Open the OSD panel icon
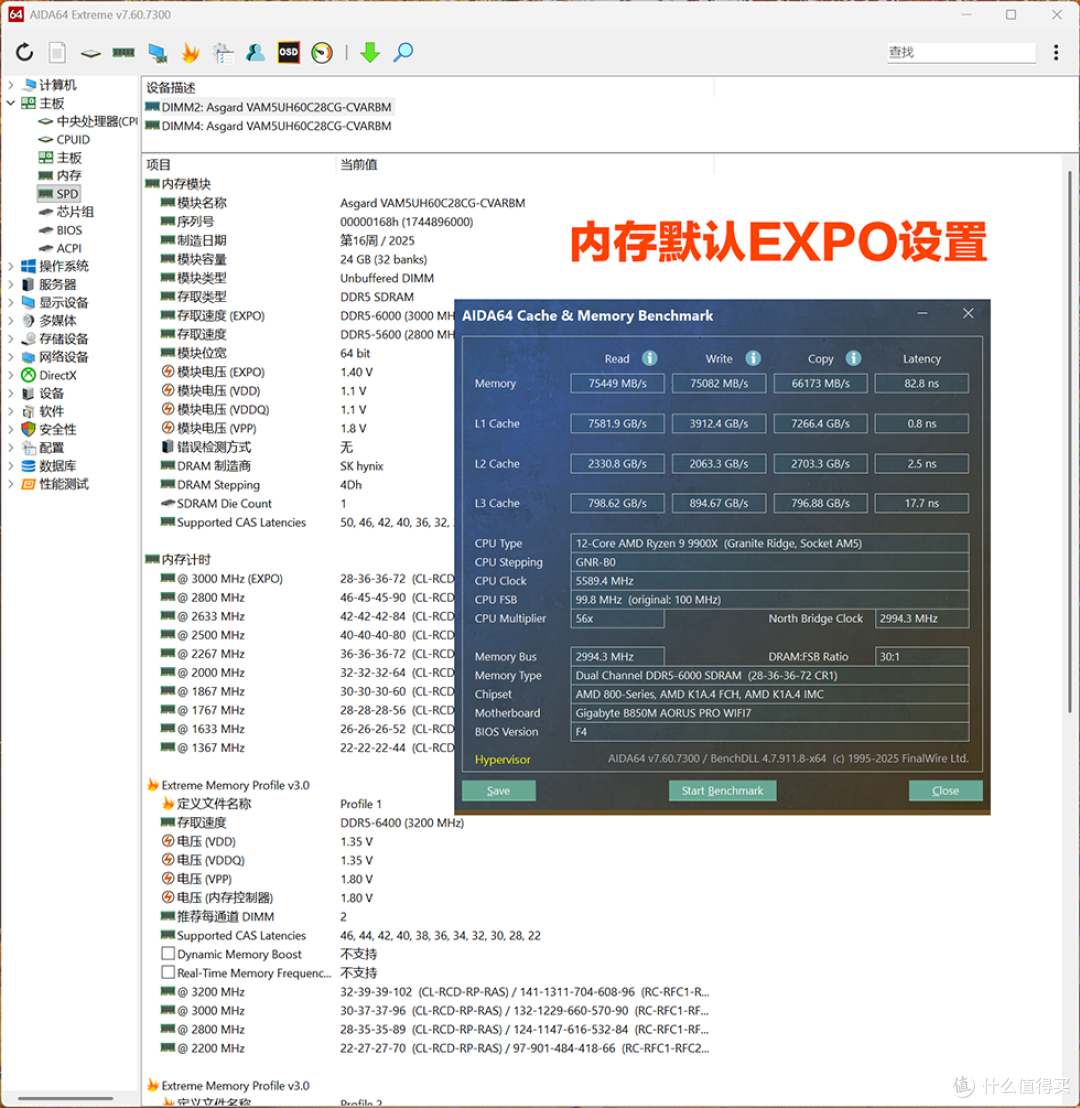The image size is (1080, 1108). (x=288, y=52)
